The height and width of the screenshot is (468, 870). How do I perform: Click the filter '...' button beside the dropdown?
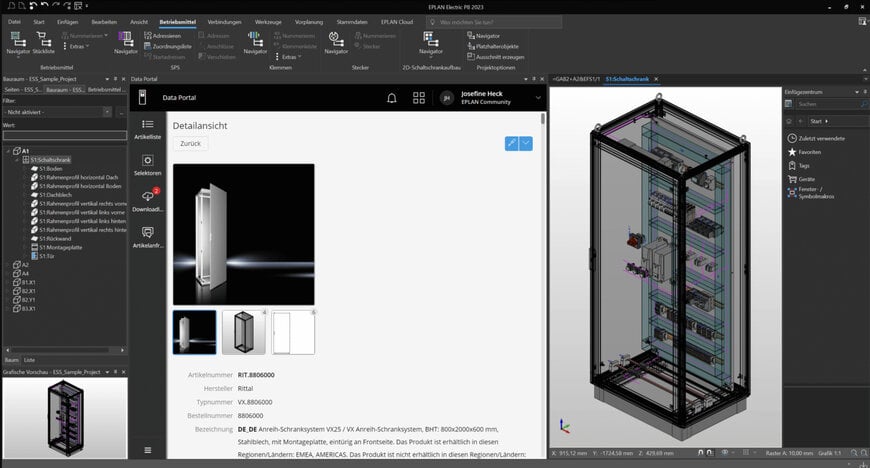[x=121, y=112]
